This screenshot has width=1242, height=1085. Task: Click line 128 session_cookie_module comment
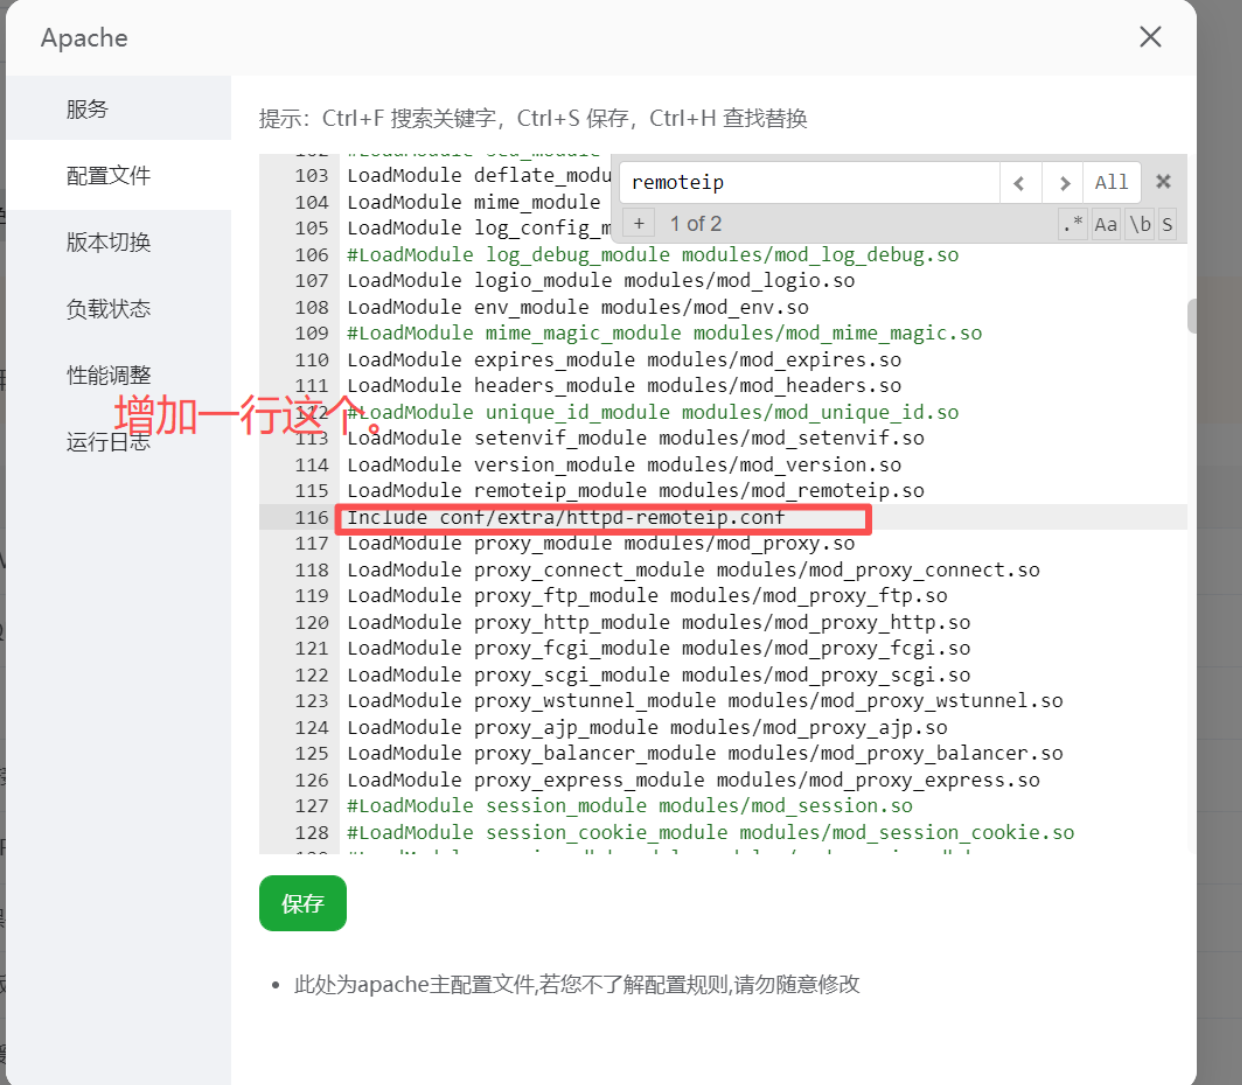tap(711, 832)
